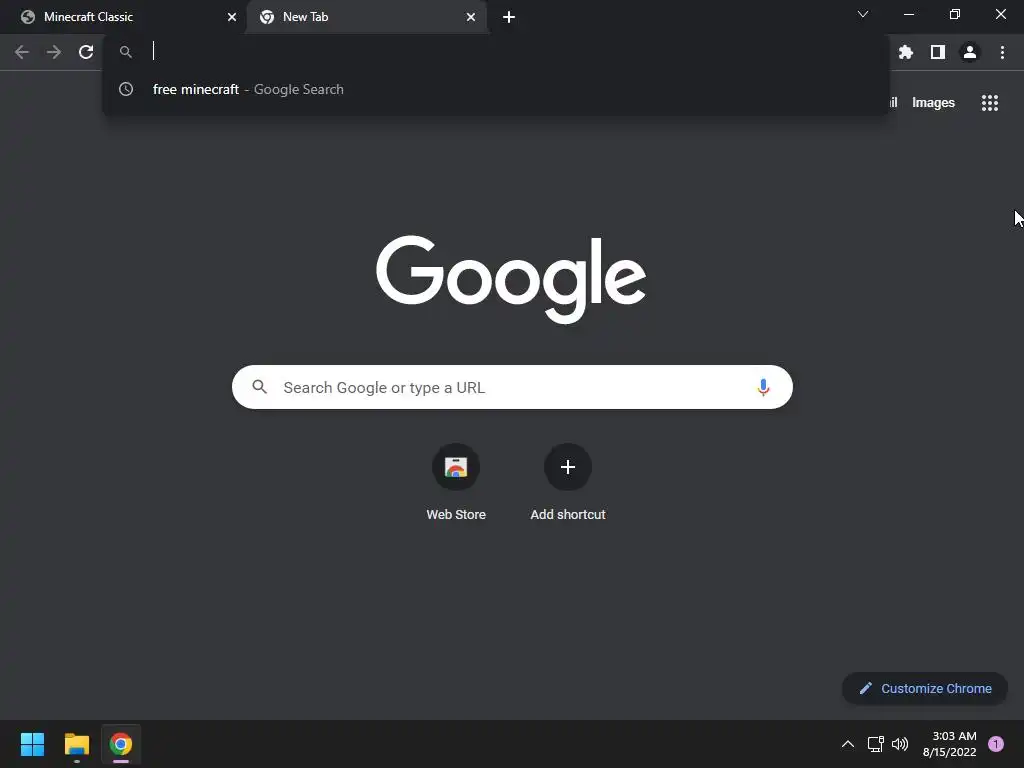The height and width of the screenshot is (768, 1024).
Task: Click the Customize Chrome button
Action: pos(925,688)
